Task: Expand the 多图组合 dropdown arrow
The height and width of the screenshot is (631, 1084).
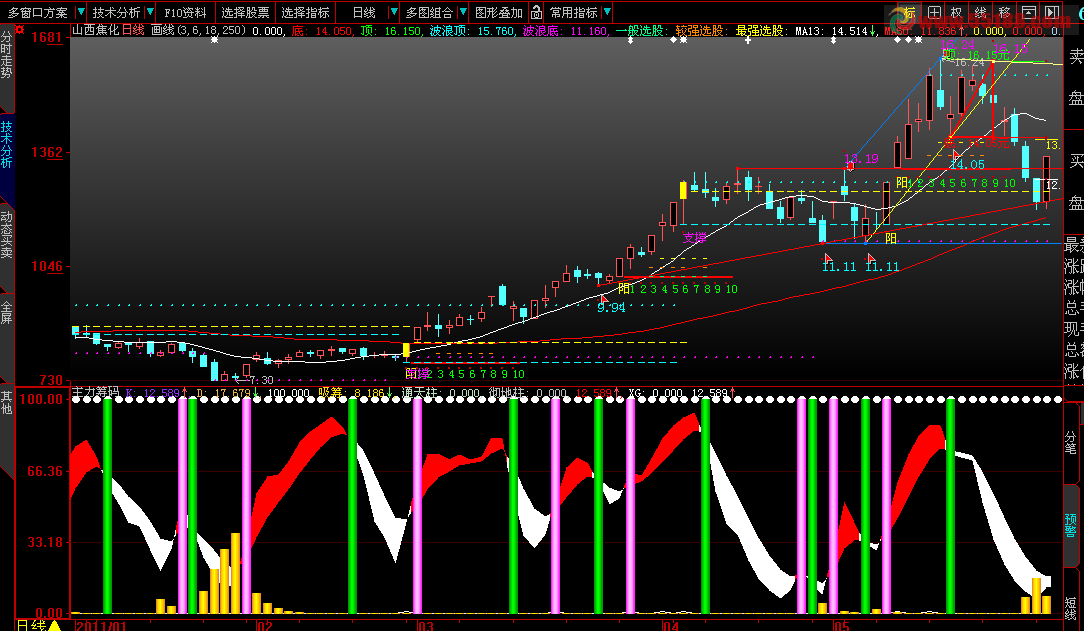Action: 463,12
